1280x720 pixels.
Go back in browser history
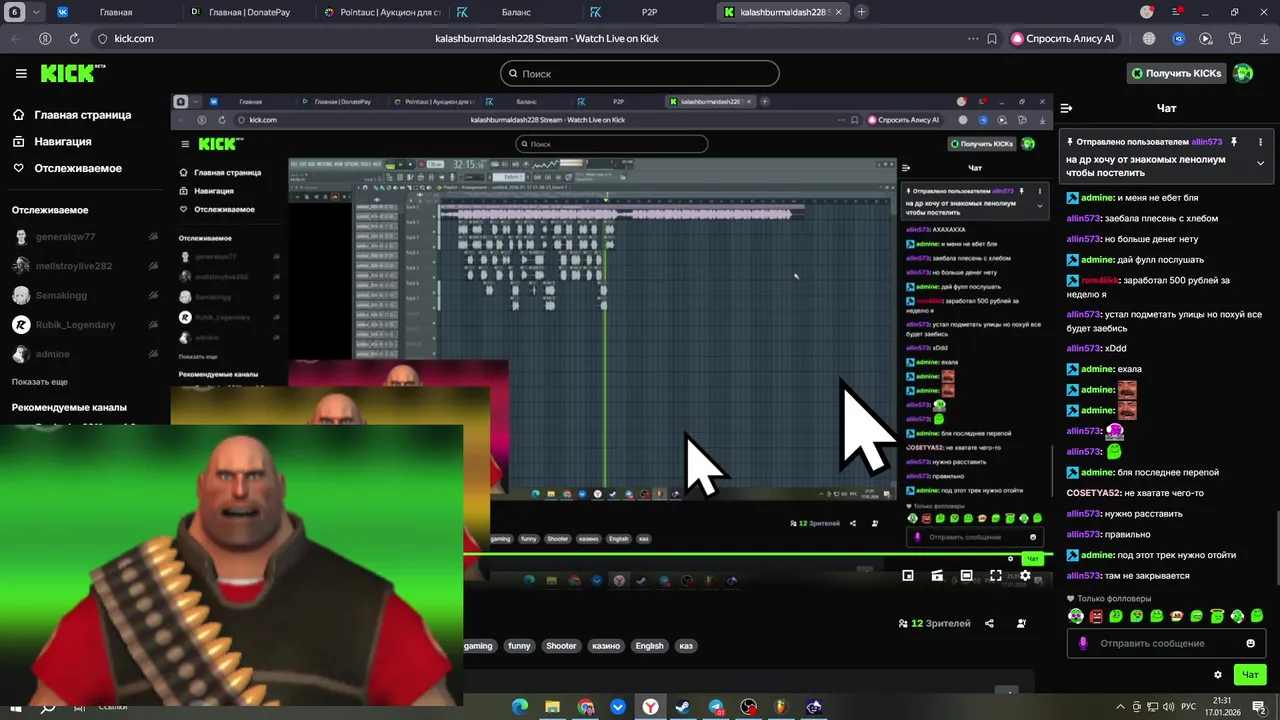[x=15, y=38]
